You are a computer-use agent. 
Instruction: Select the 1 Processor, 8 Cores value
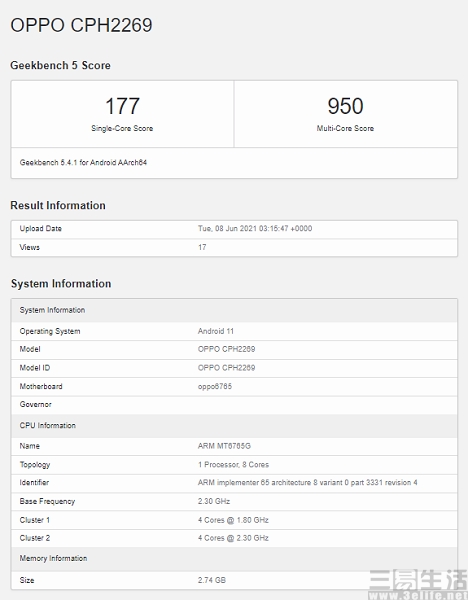pyautogui.click(x=233, y=465)
